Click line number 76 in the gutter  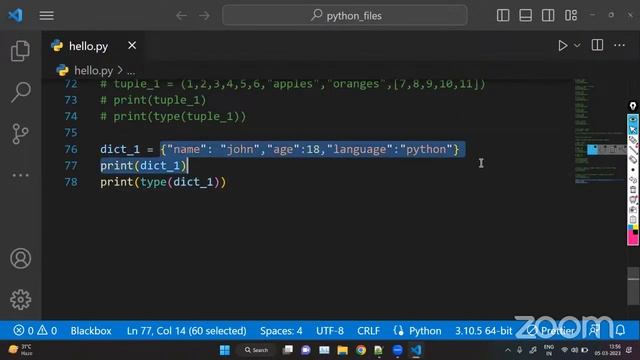click(71, 149)
